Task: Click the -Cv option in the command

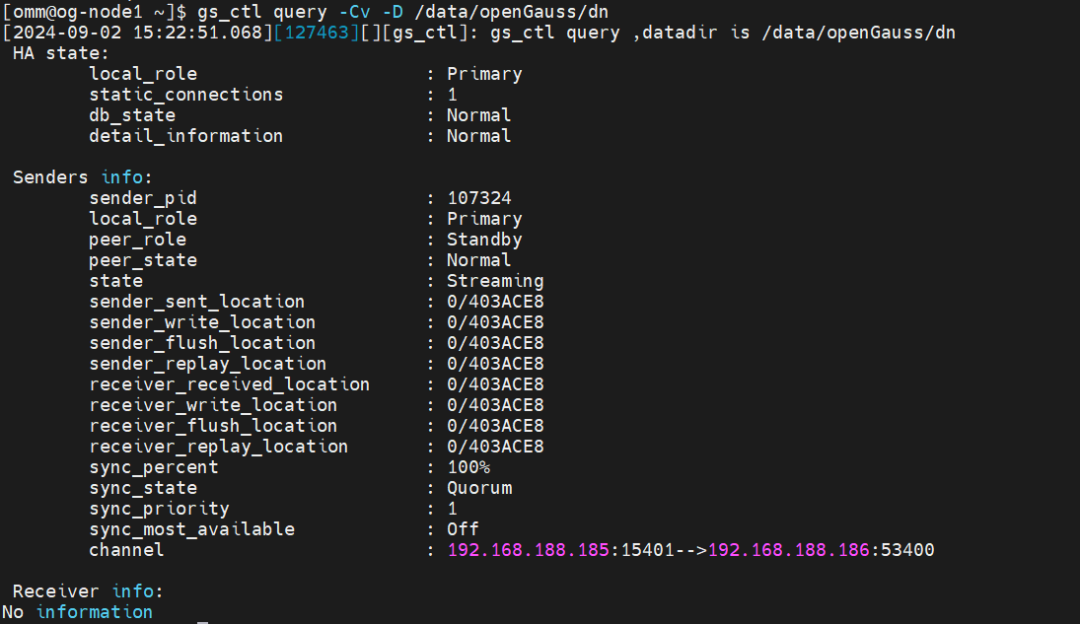Action: (354, 12)
